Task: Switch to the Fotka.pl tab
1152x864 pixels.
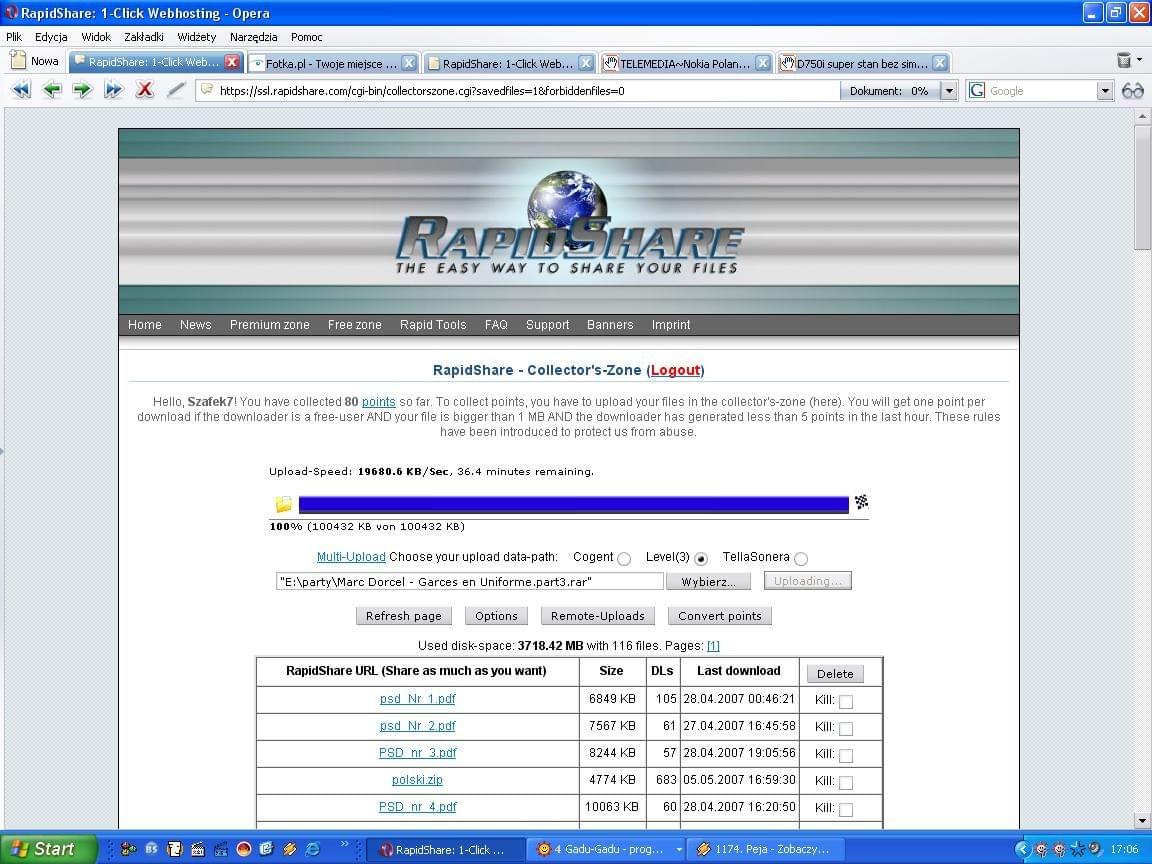Action: click(x=330, y=63)
